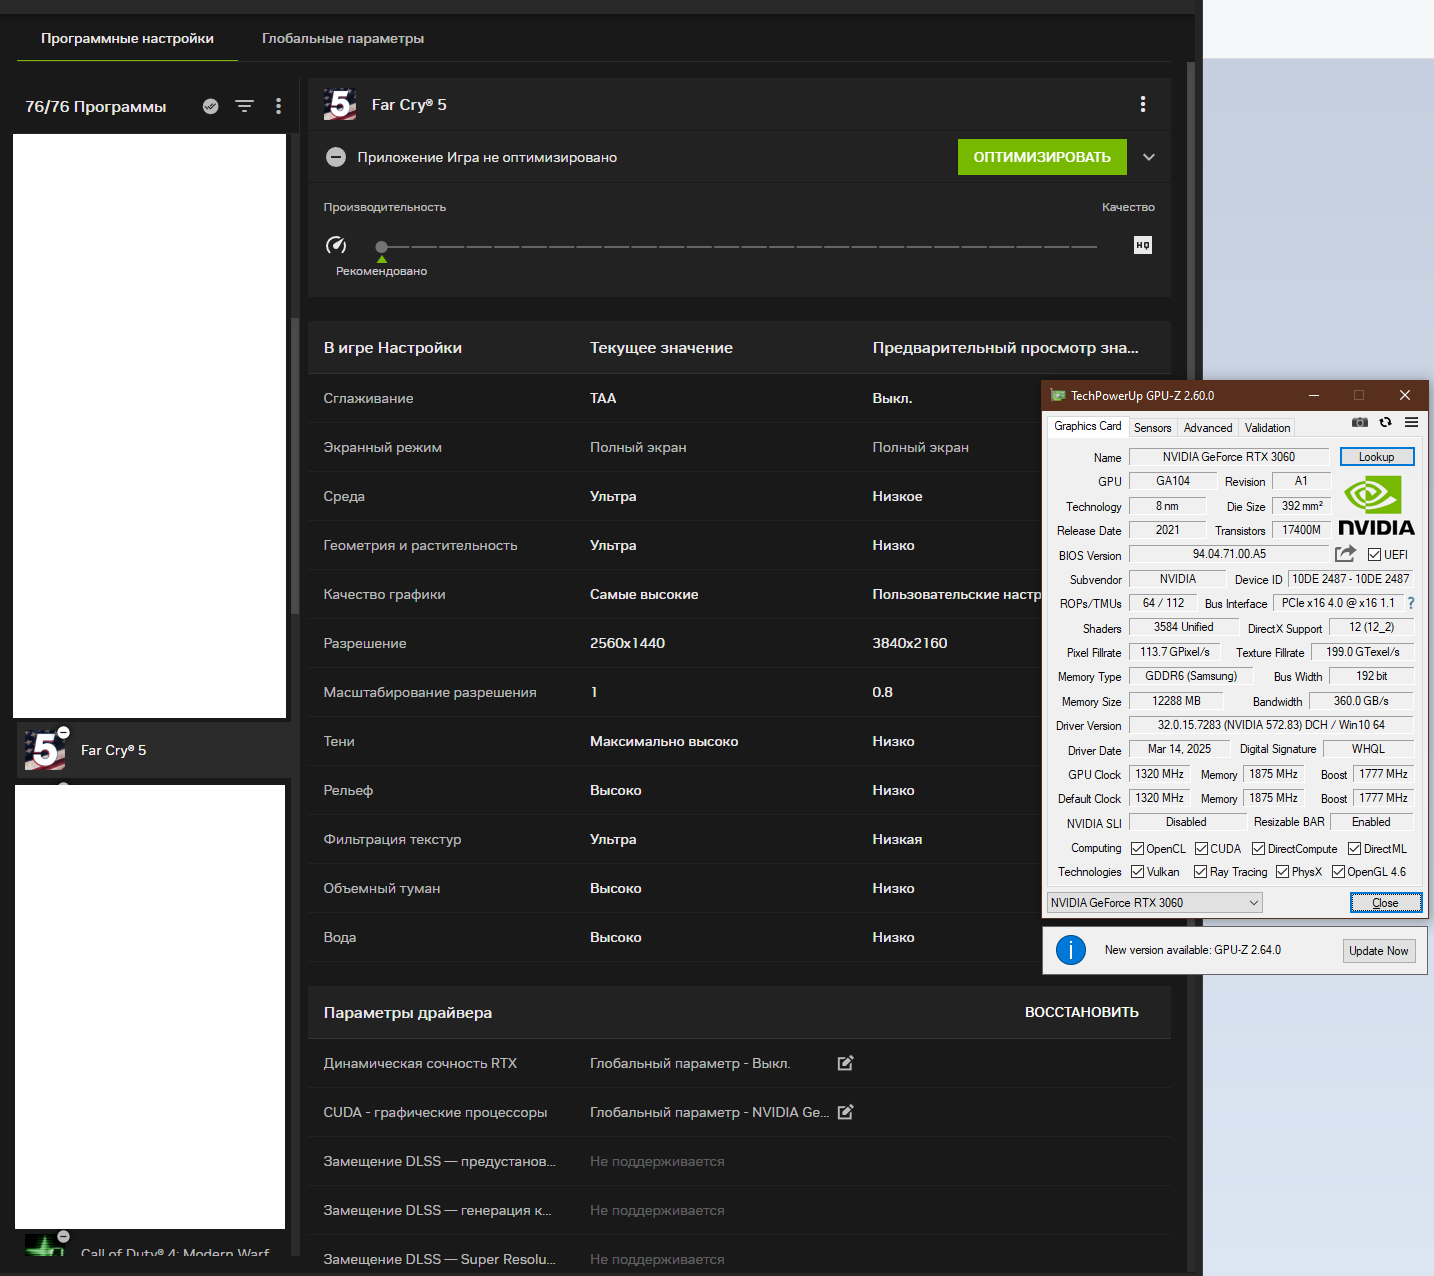Click the performance gauge icon by the slider
This screenshot has width=1434, height=1276.
coord(336,245)
